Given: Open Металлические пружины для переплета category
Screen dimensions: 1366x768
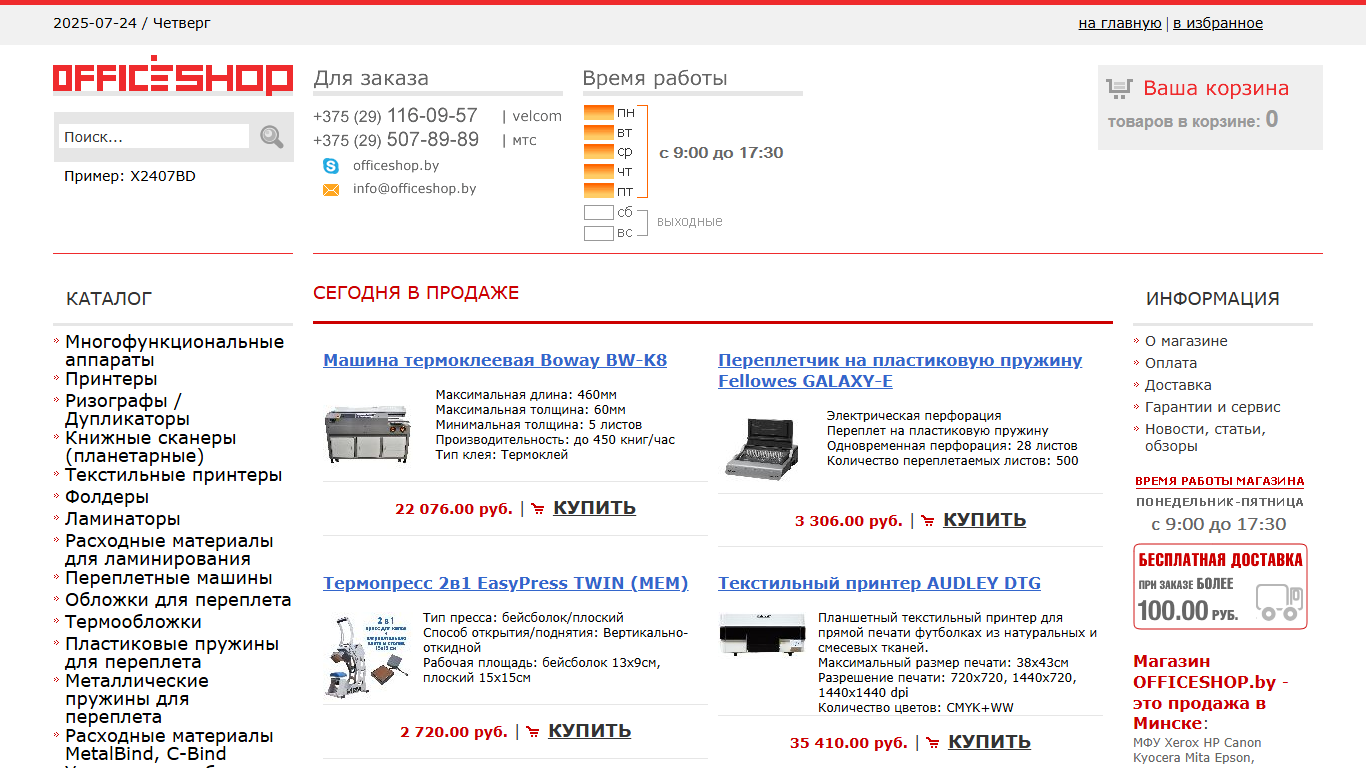Looking at the screenshot, I should (x=137, y=699).
